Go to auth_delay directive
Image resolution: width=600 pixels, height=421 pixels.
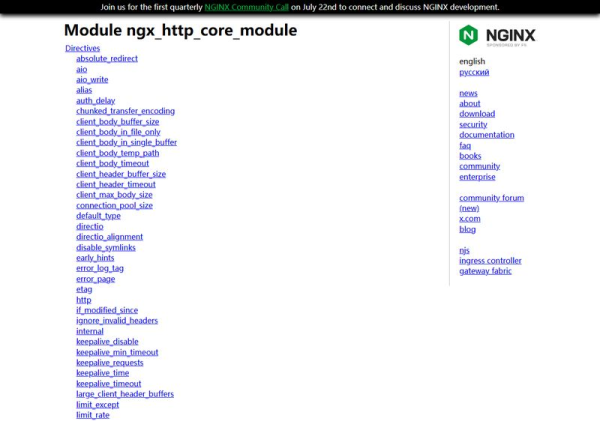click(96, 101)
